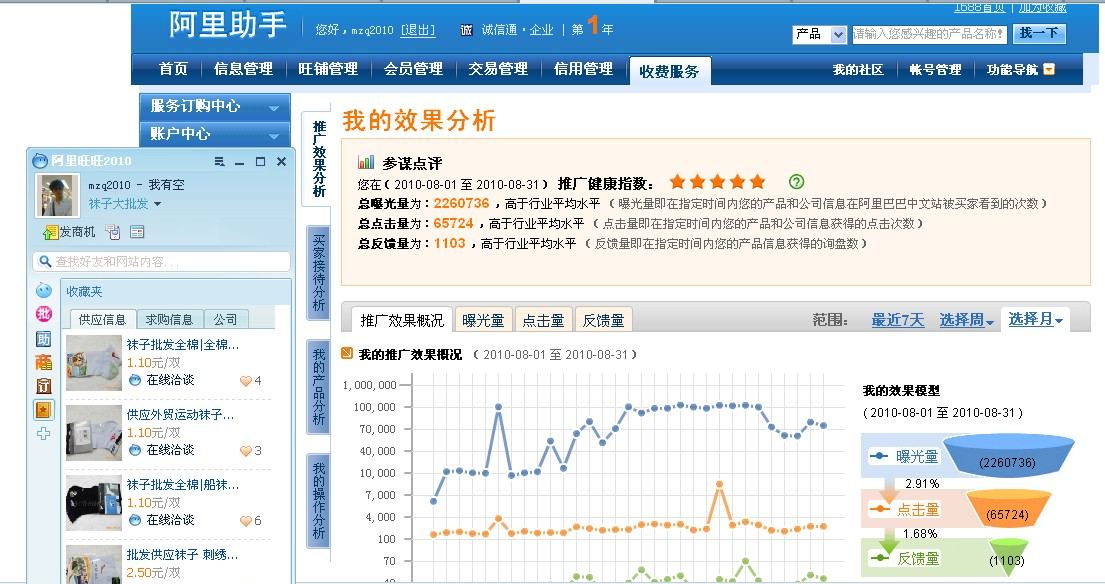Click the 发商机 publish icon in AliWangwang
This screenshot has height=584, width=1105.
click(x=50, y=232)
